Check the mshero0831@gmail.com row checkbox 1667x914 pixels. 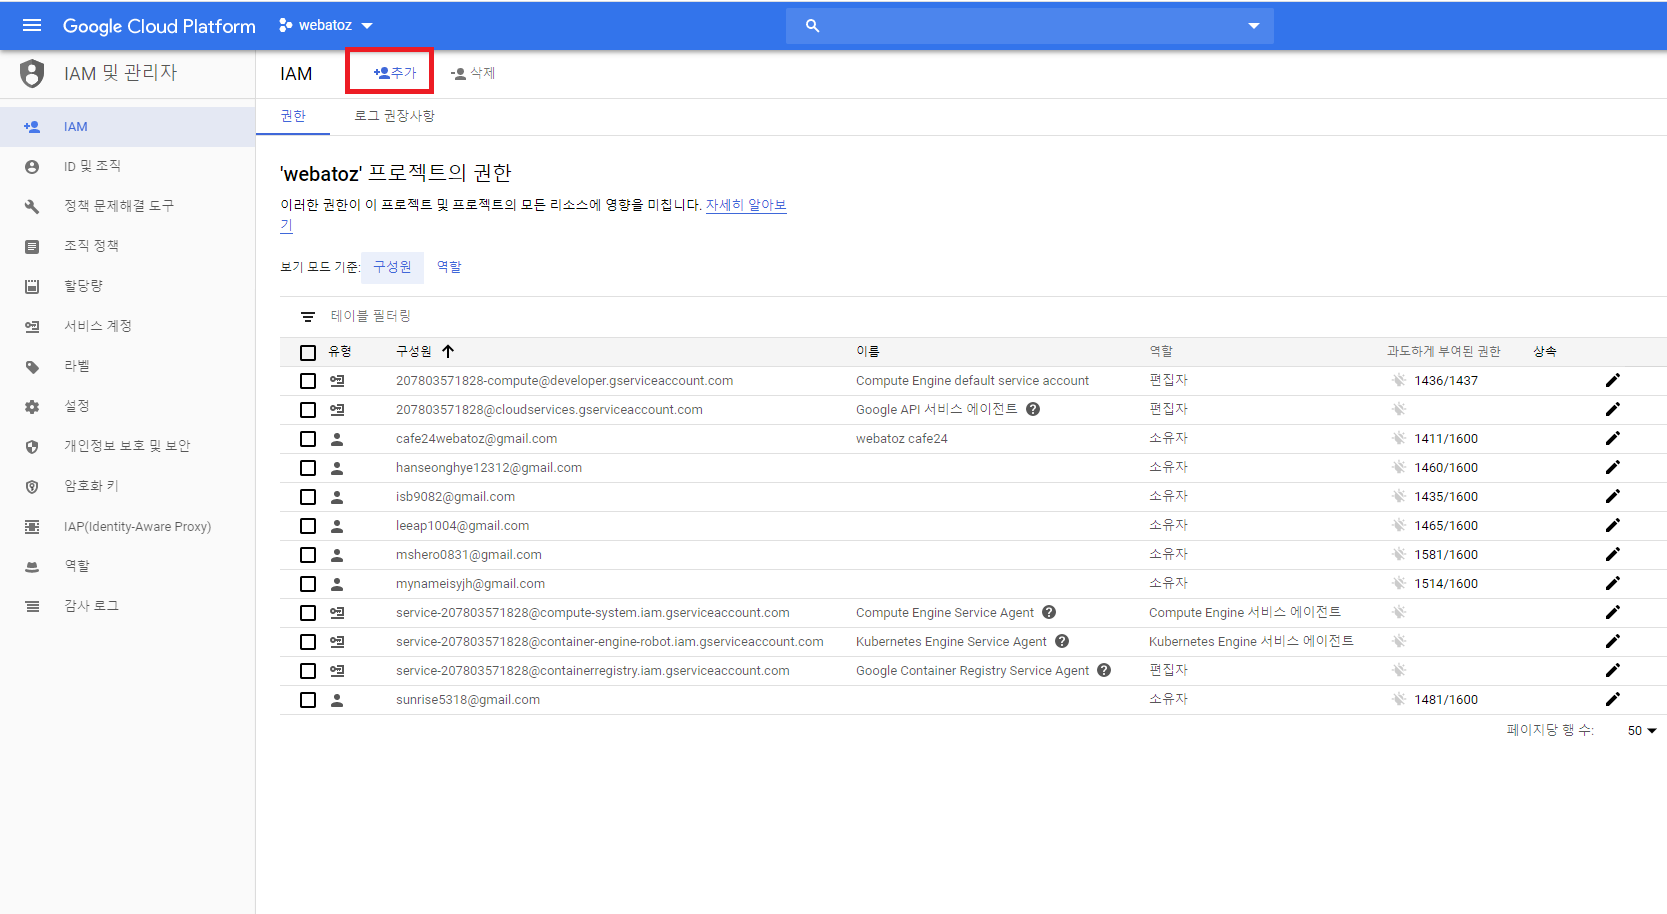pyautogui.click(x=308, y=555)
